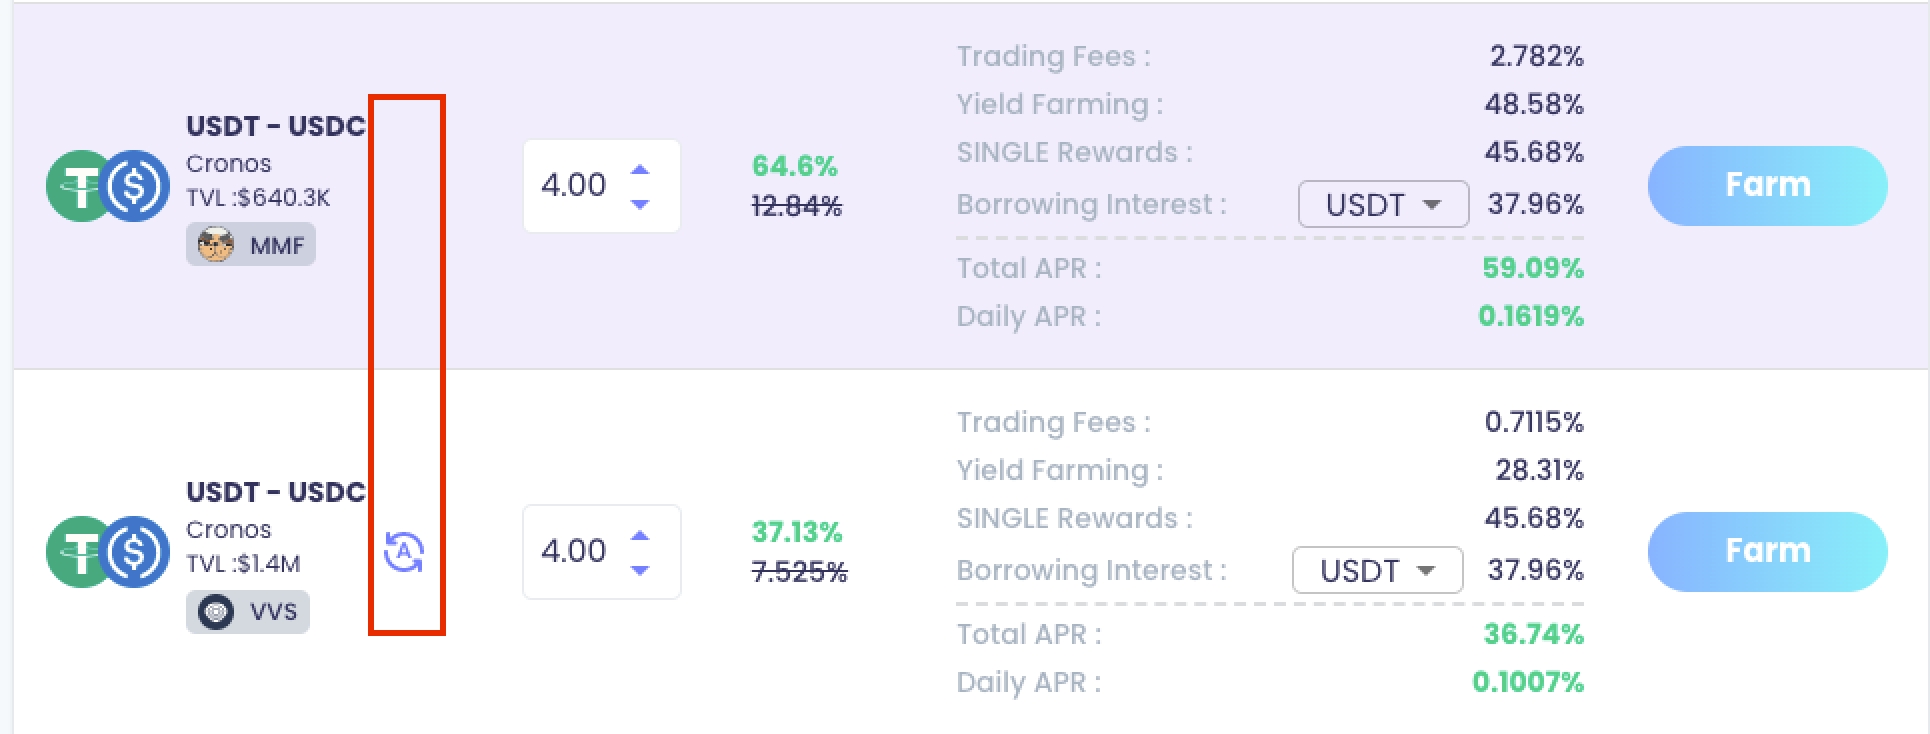This screenshot has width=1930, height=734.
Task: Click the VVS platform badge
Action: pos(248,612)
